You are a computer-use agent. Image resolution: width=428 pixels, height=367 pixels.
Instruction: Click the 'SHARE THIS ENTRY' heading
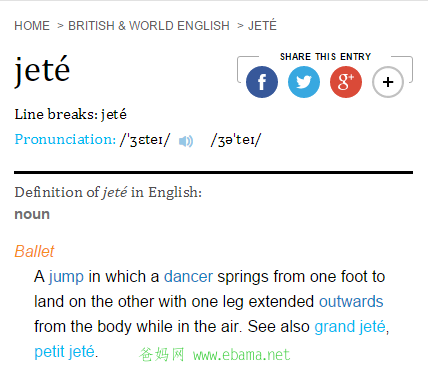click(325, 57)
